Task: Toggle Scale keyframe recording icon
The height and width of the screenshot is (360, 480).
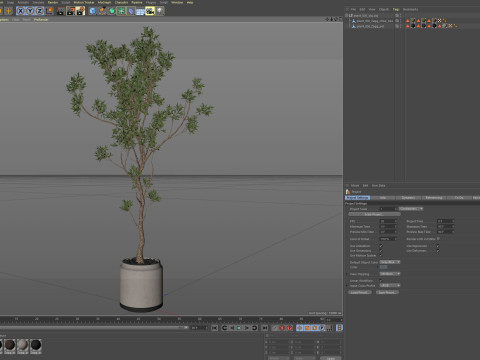Action: click(x=307, y=328)
